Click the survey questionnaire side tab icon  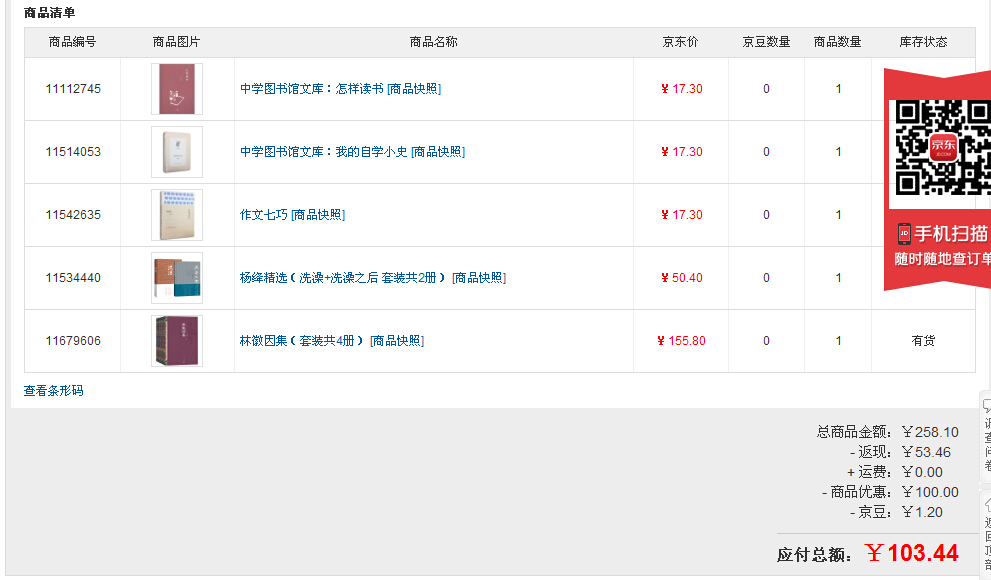(986, 406)
